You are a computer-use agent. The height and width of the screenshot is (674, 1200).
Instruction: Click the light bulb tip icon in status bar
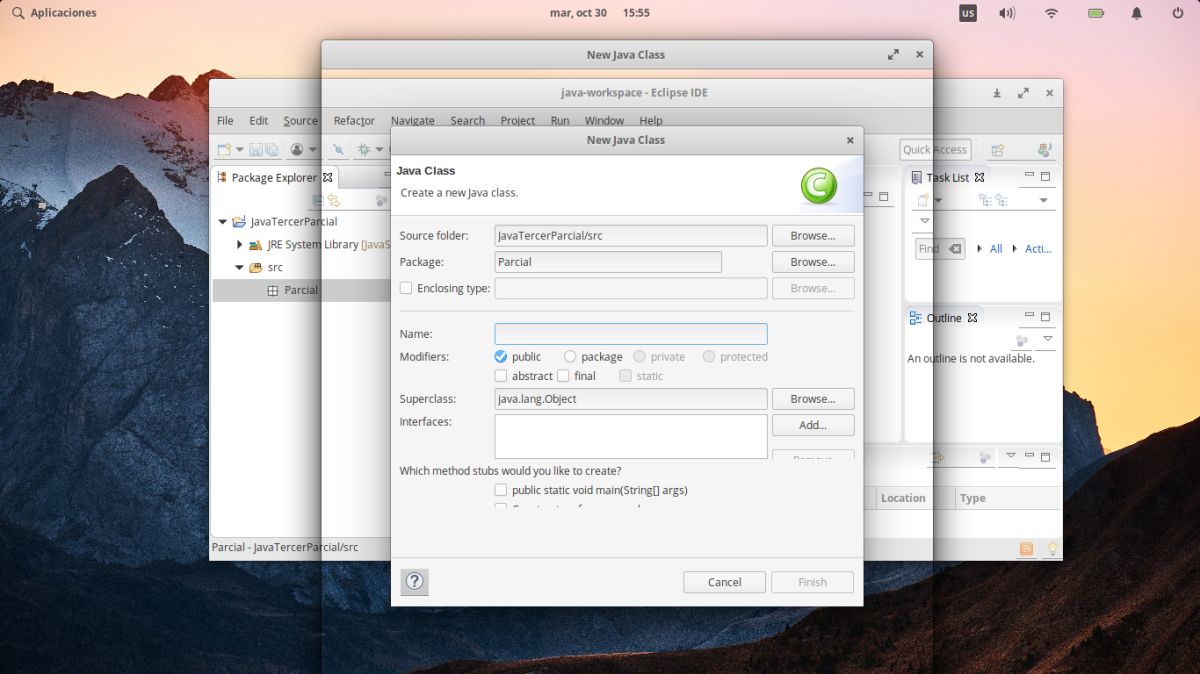(x=1052, y=548)
